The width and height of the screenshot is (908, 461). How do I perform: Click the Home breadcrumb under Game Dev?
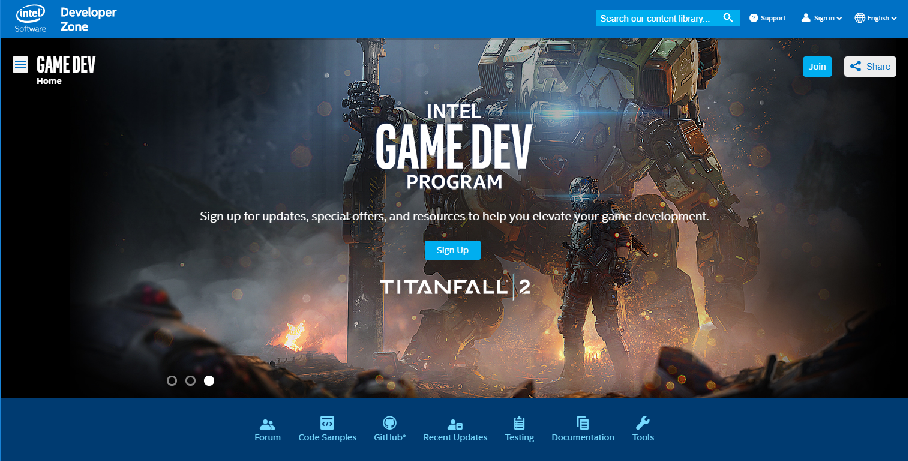coord(49,81)
